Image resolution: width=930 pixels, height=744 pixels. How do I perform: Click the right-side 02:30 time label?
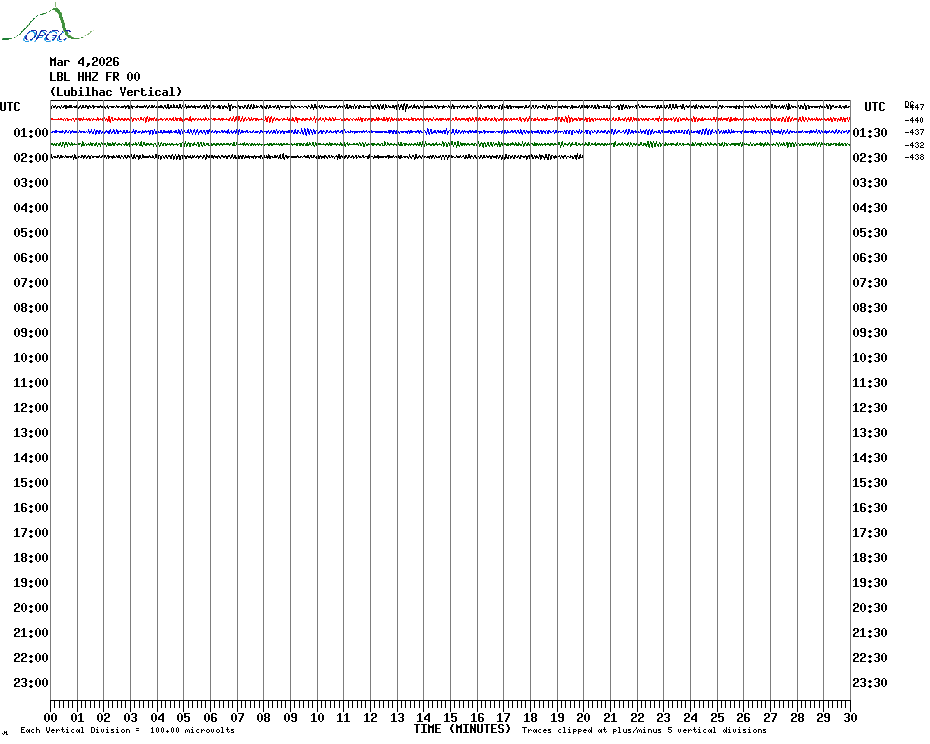870,158
